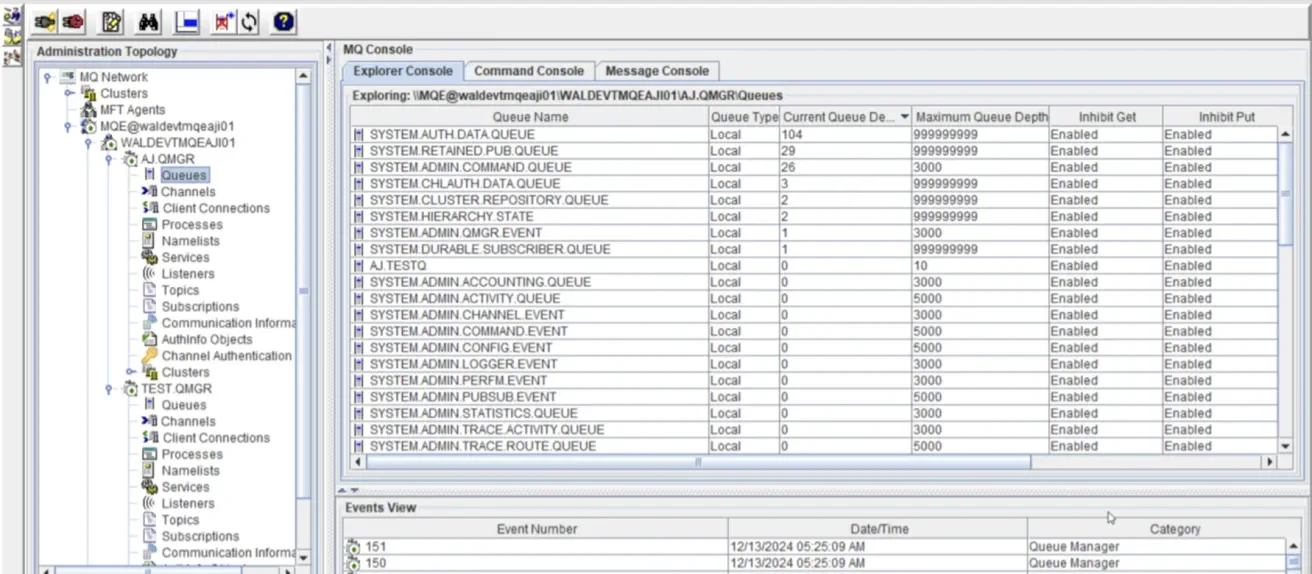Viewport: 1312px width, 574px height.
Task: Click the Inhibit Get column header
Action: pos(1107,117)
